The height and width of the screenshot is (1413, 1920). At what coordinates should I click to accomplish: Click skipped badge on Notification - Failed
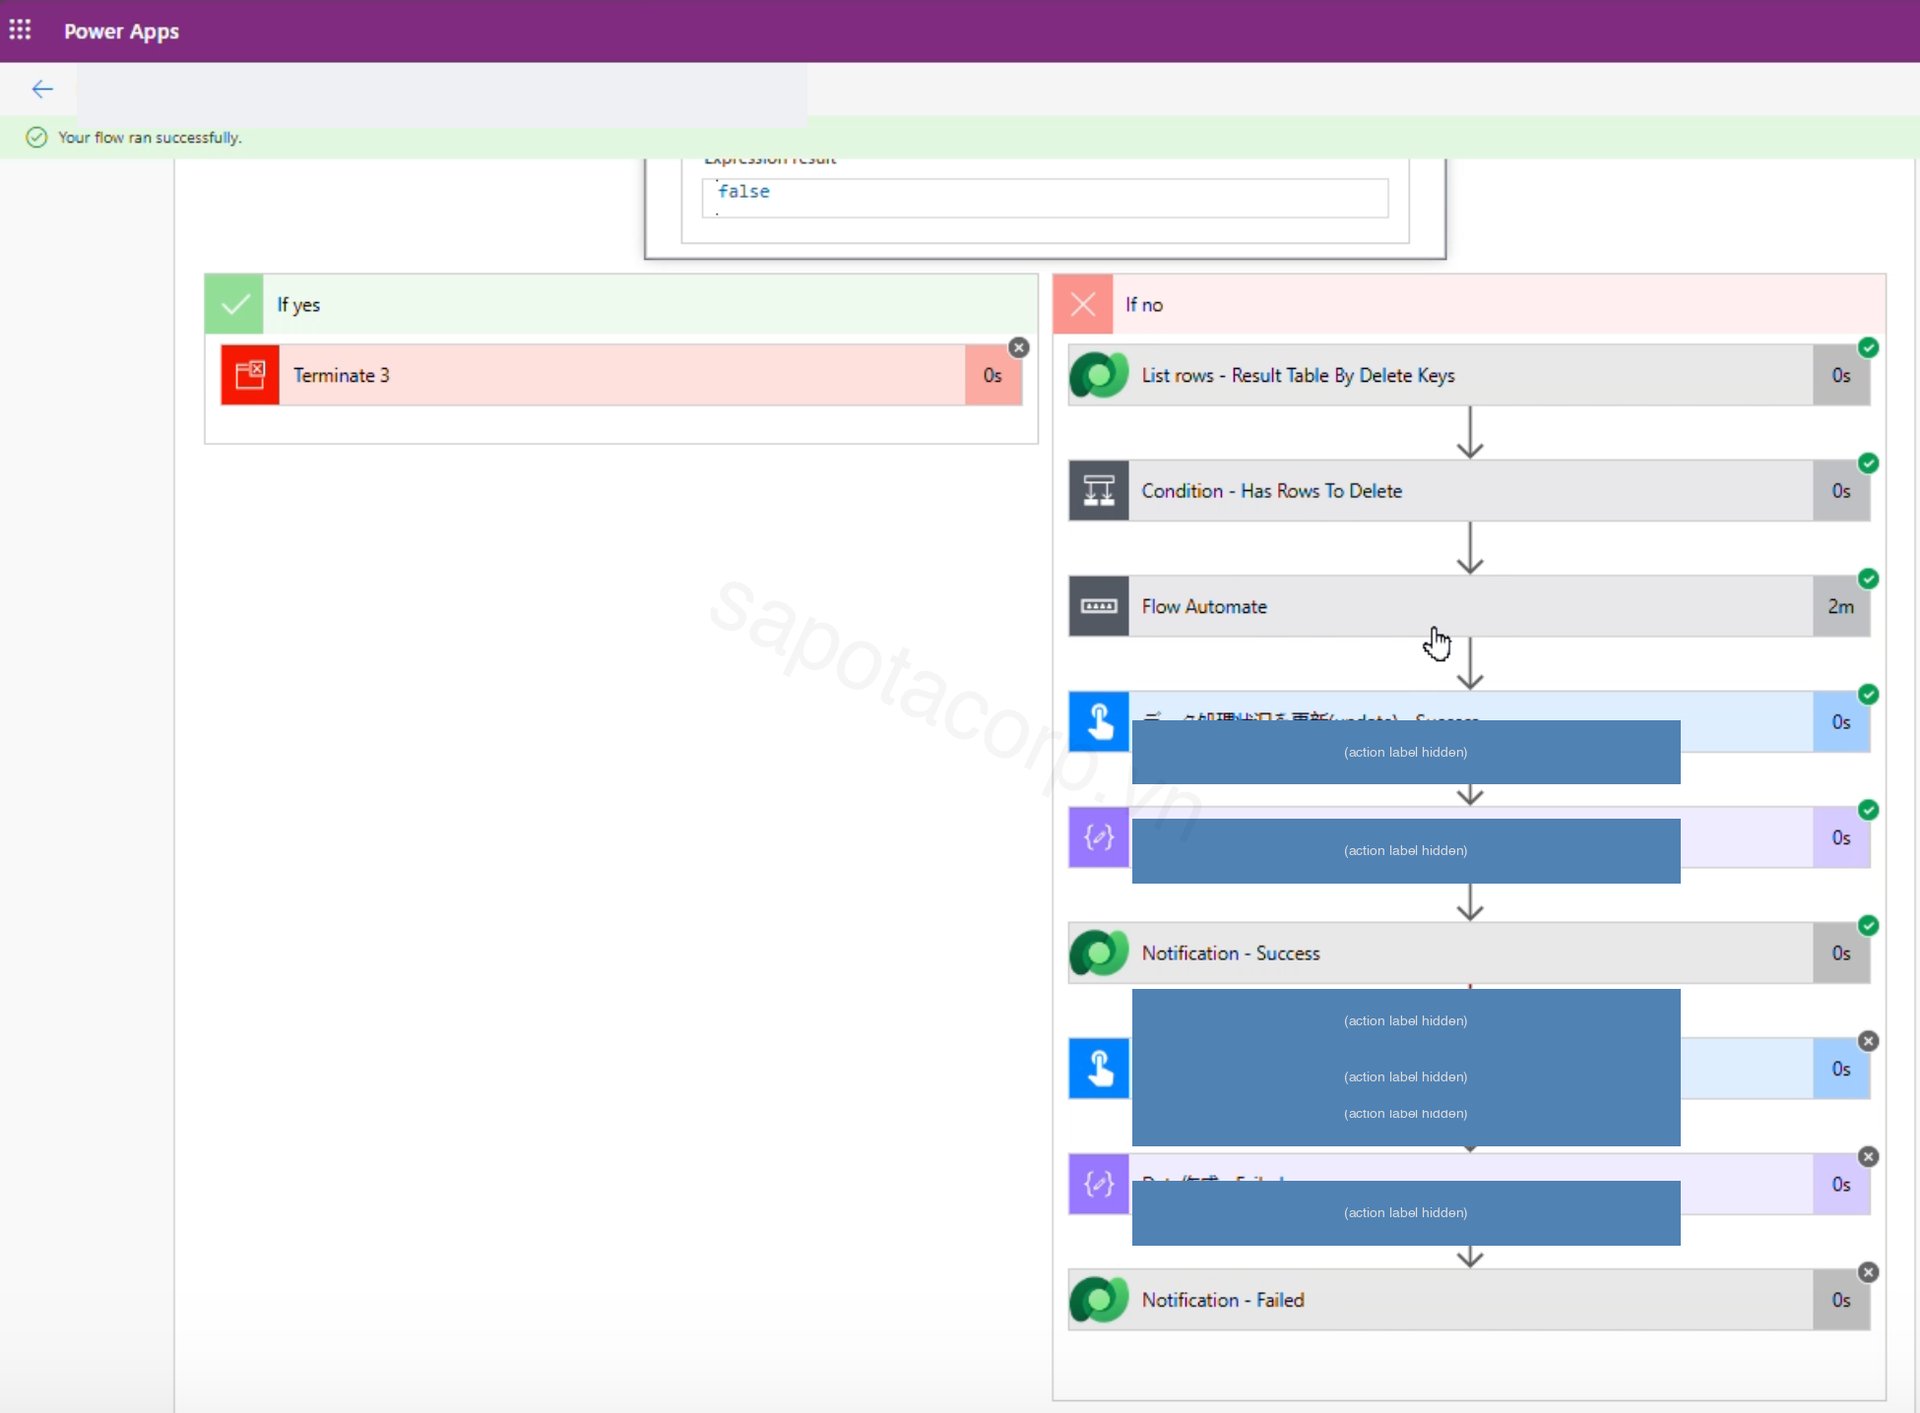[1868, 1272]
